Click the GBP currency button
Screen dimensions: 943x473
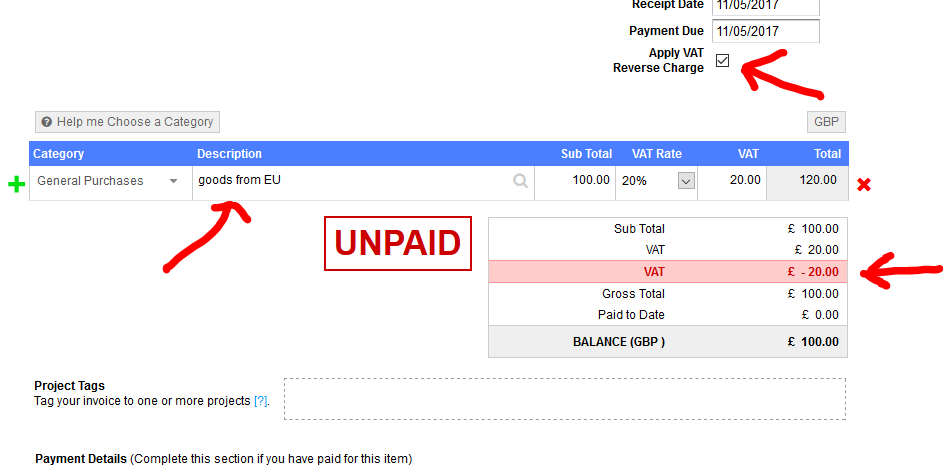pyautogui.click(x=826, y=122)
